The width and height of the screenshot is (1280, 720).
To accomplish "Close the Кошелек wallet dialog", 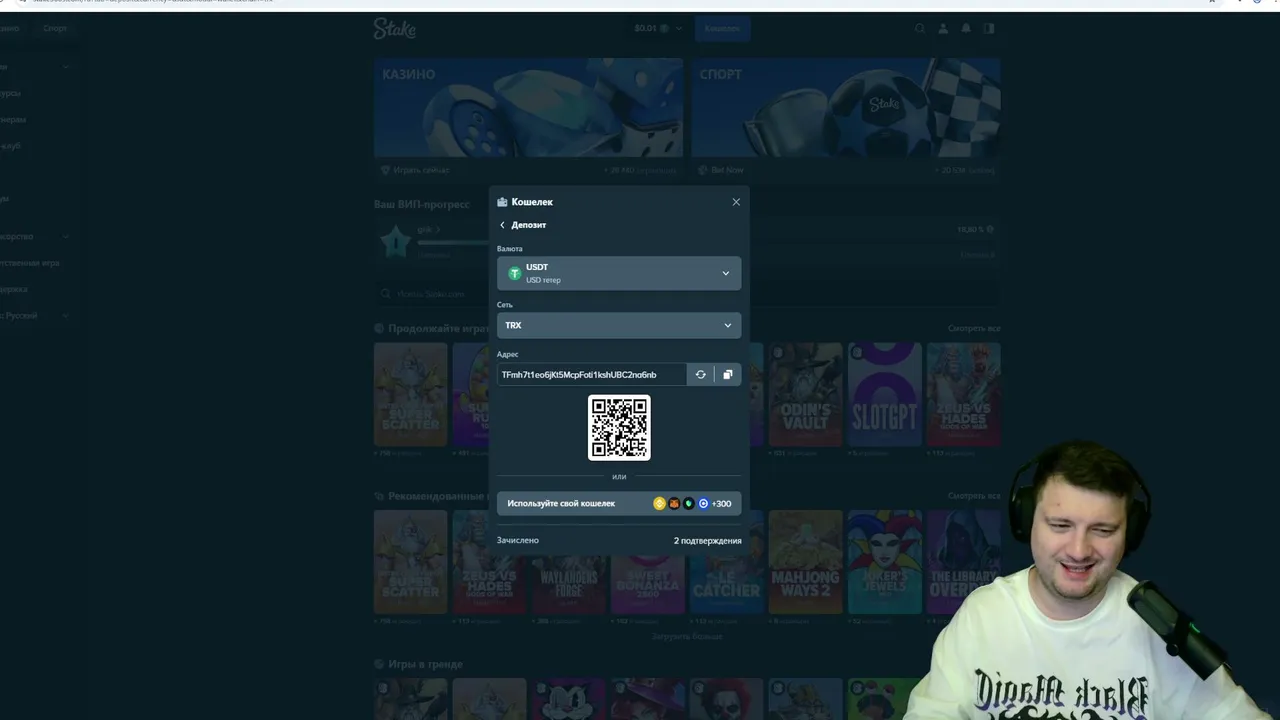I will [x=736, y=202].
